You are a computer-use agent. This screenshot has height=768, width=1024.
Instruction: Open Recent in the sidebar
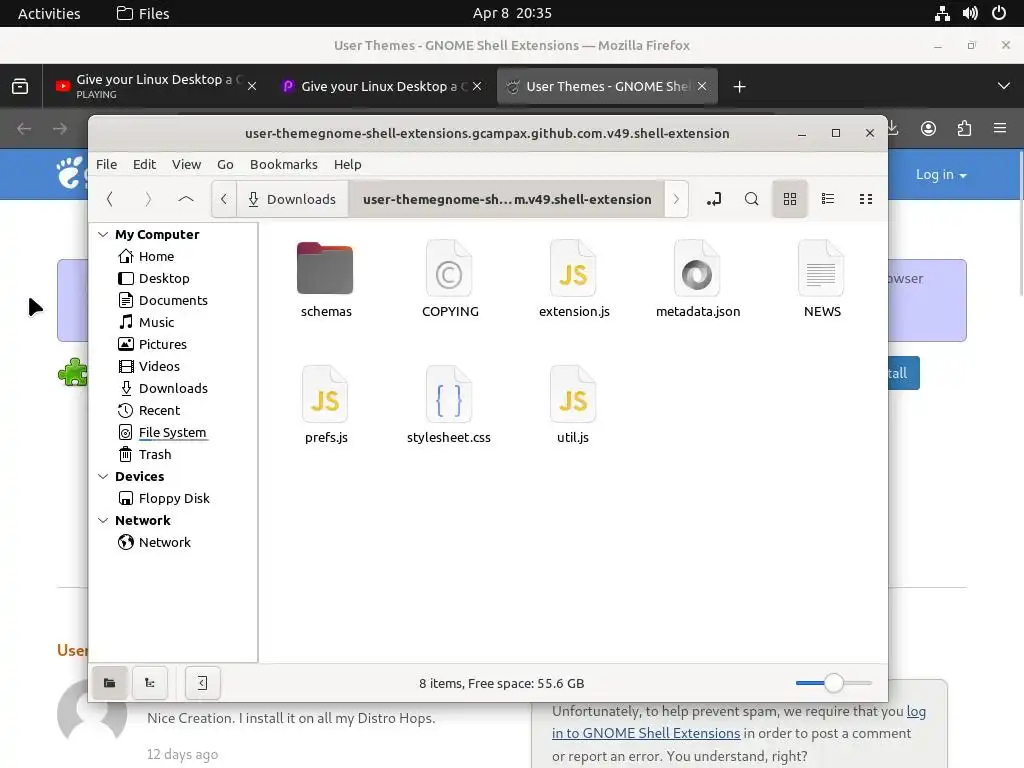pyautogui.click(x=159, y=411)
